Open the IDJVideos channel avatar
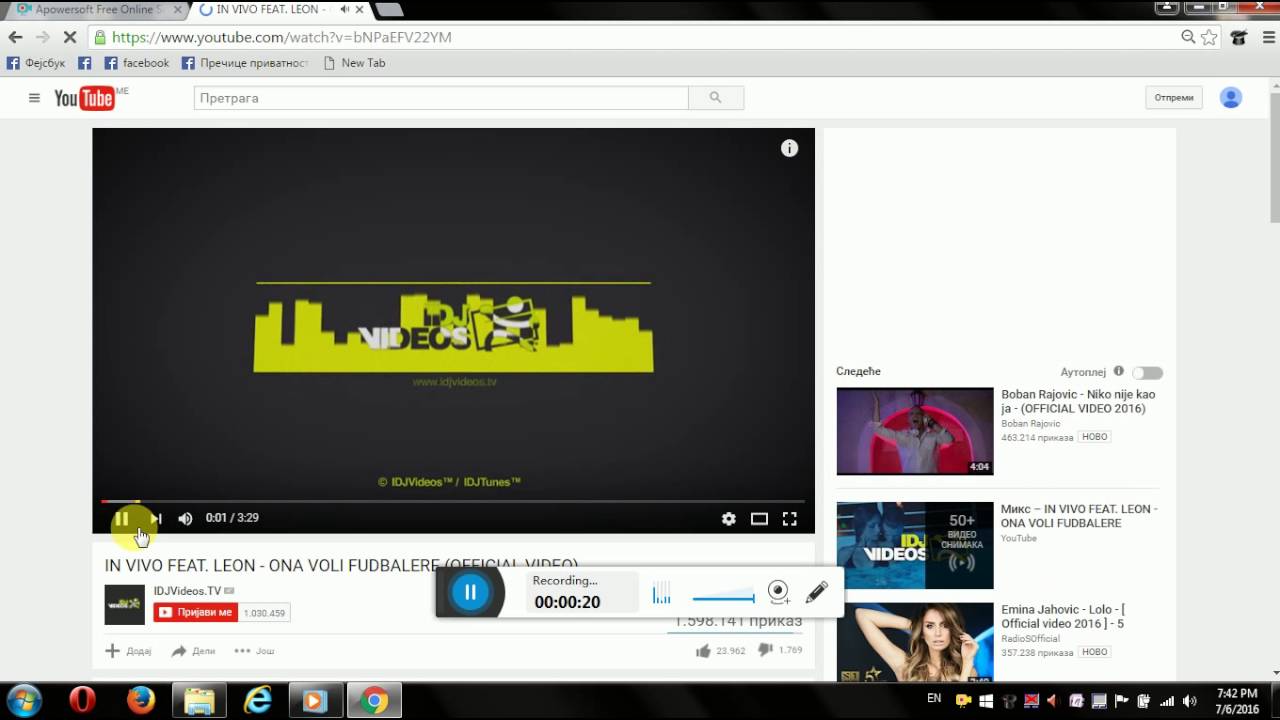The image size is (1280, 720). (125, 605)
